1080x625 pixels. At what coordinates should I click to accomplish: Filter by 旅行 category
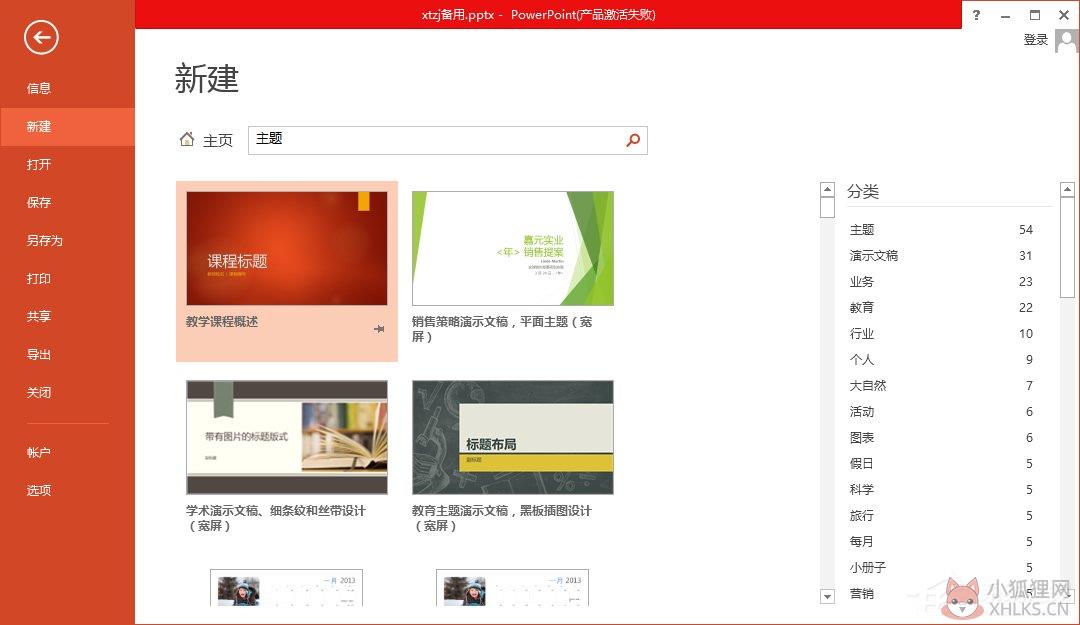[941, 515]
